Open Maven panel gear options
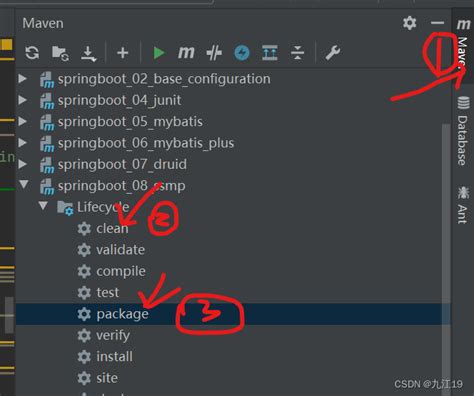 [410, 23]
